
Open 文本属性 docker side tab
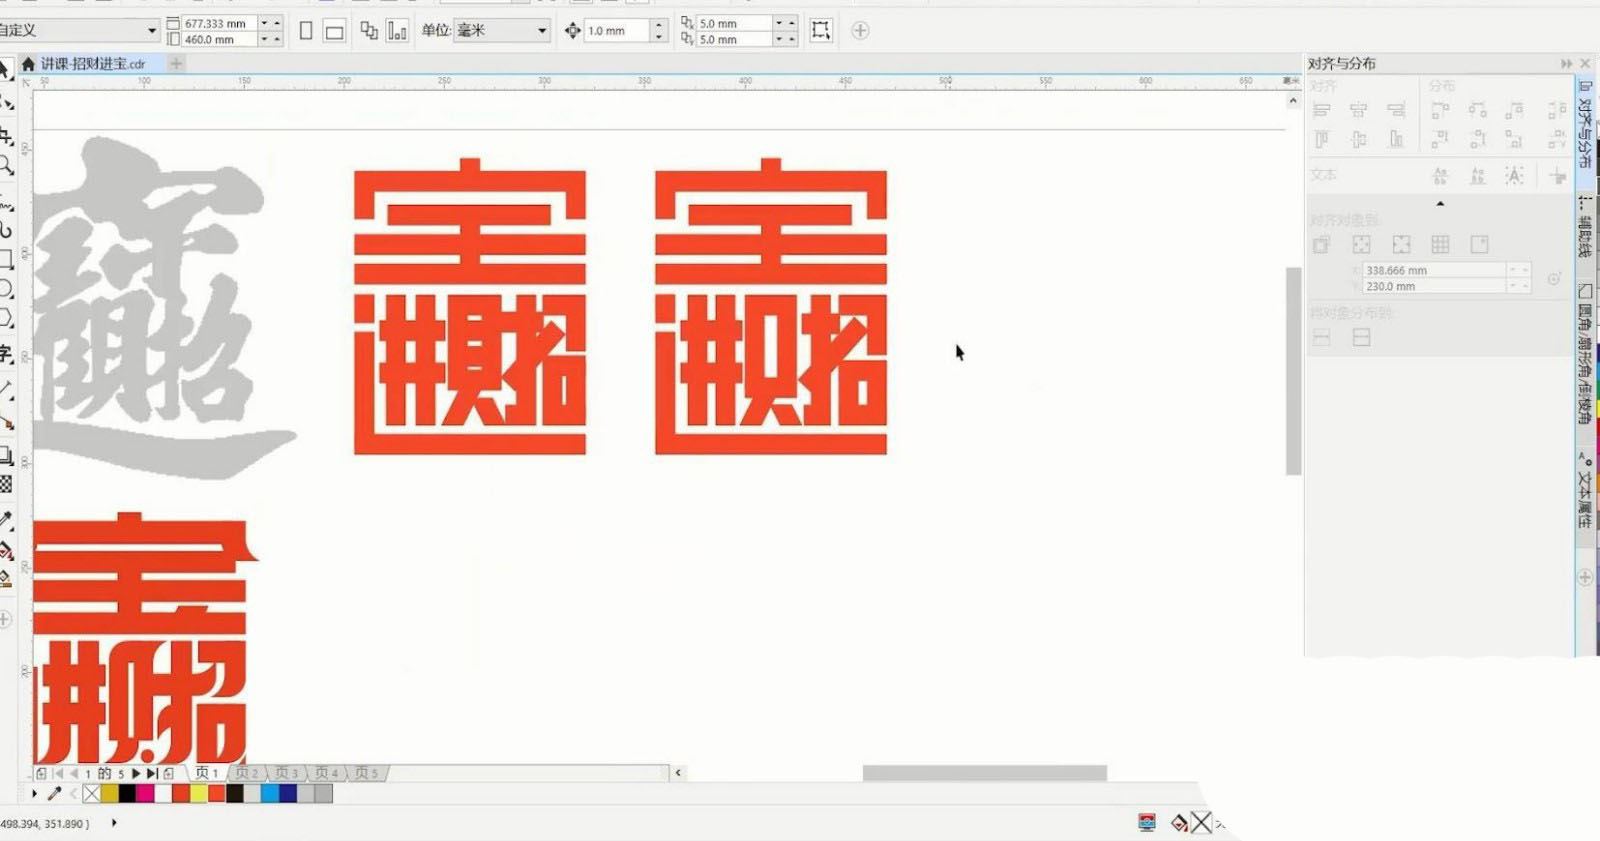click(1585, 490)
